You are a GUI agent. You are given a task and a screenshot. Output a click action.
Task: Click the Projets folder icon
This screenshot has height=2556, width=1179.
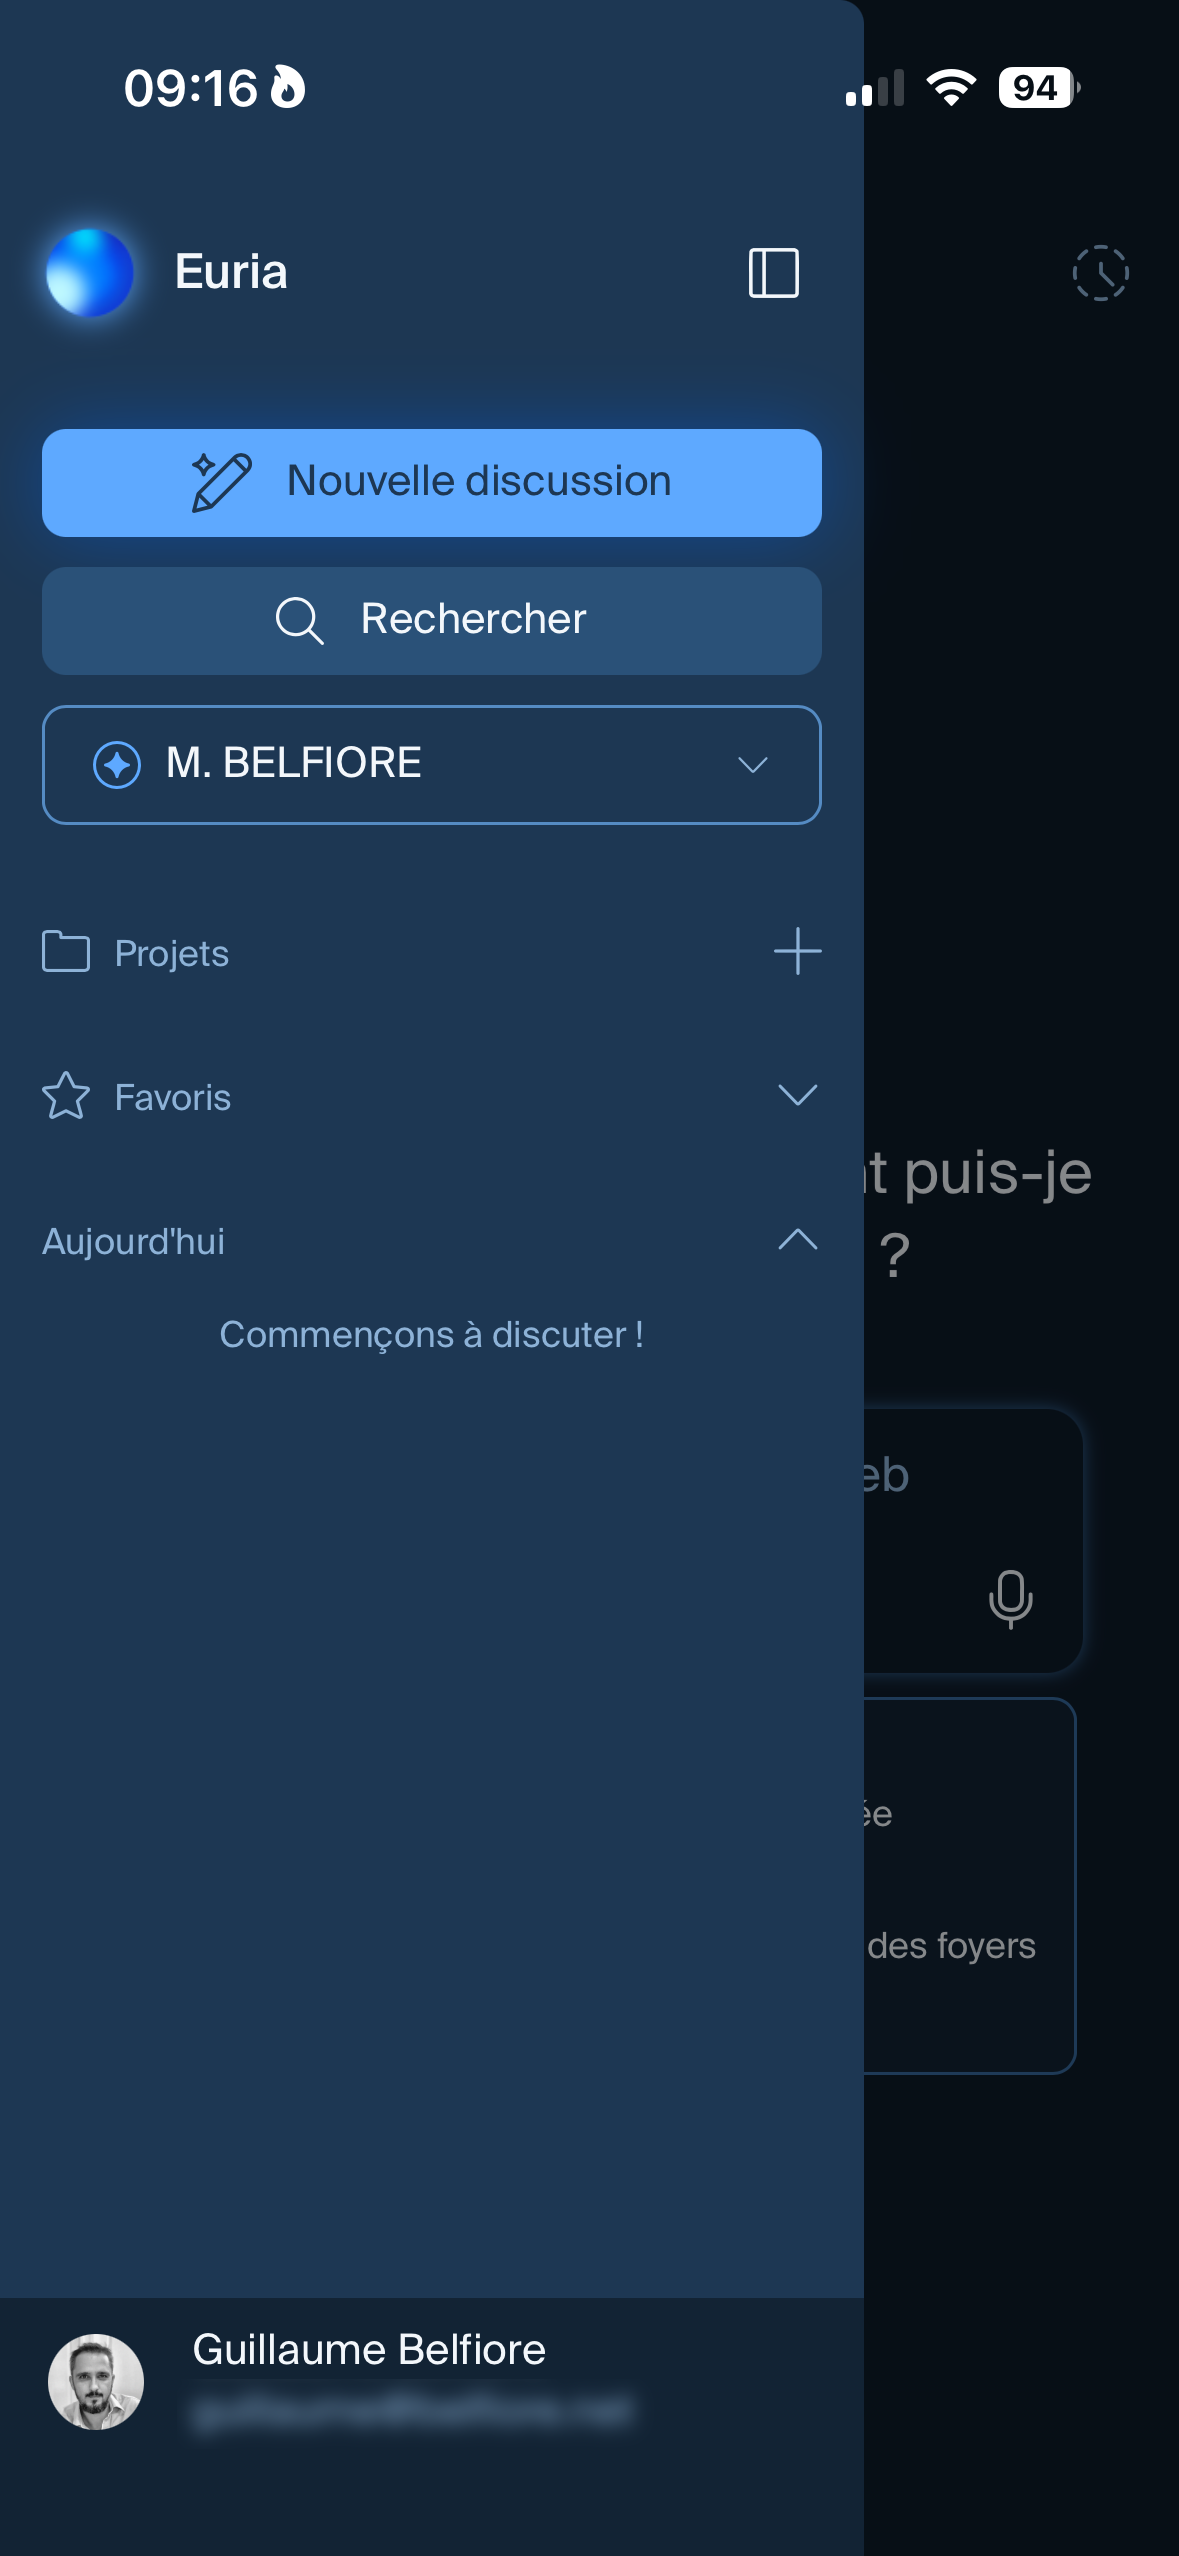[66, 951]
